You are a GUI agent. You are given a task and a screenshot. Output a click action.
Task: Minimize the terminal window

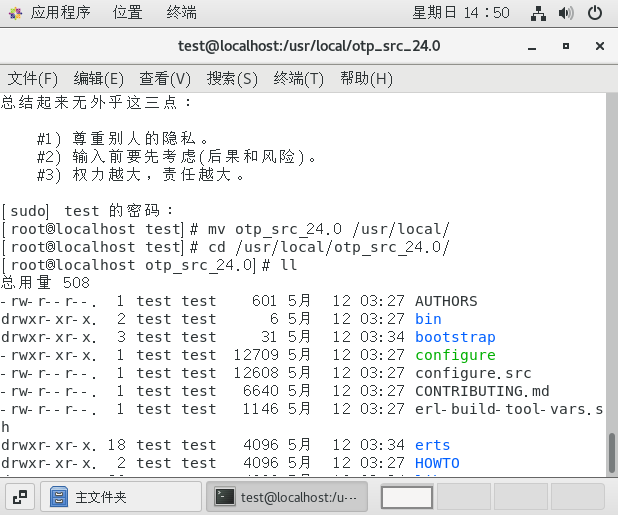point(532,46)
